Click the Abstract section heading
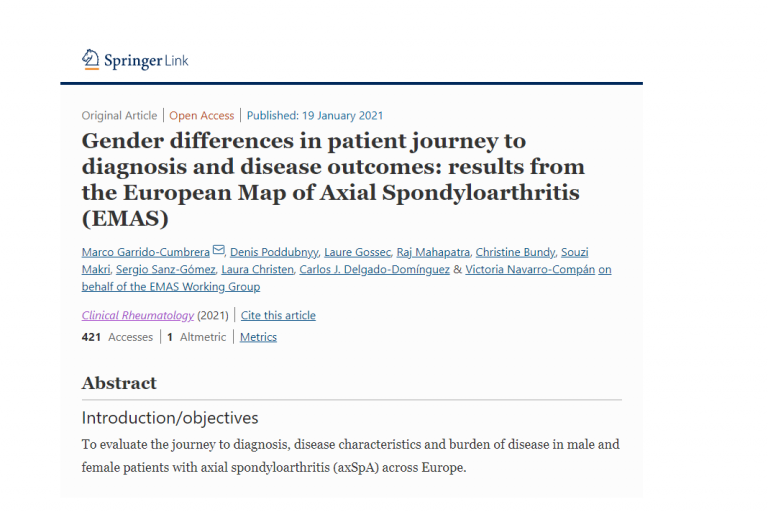 point(119,383)
